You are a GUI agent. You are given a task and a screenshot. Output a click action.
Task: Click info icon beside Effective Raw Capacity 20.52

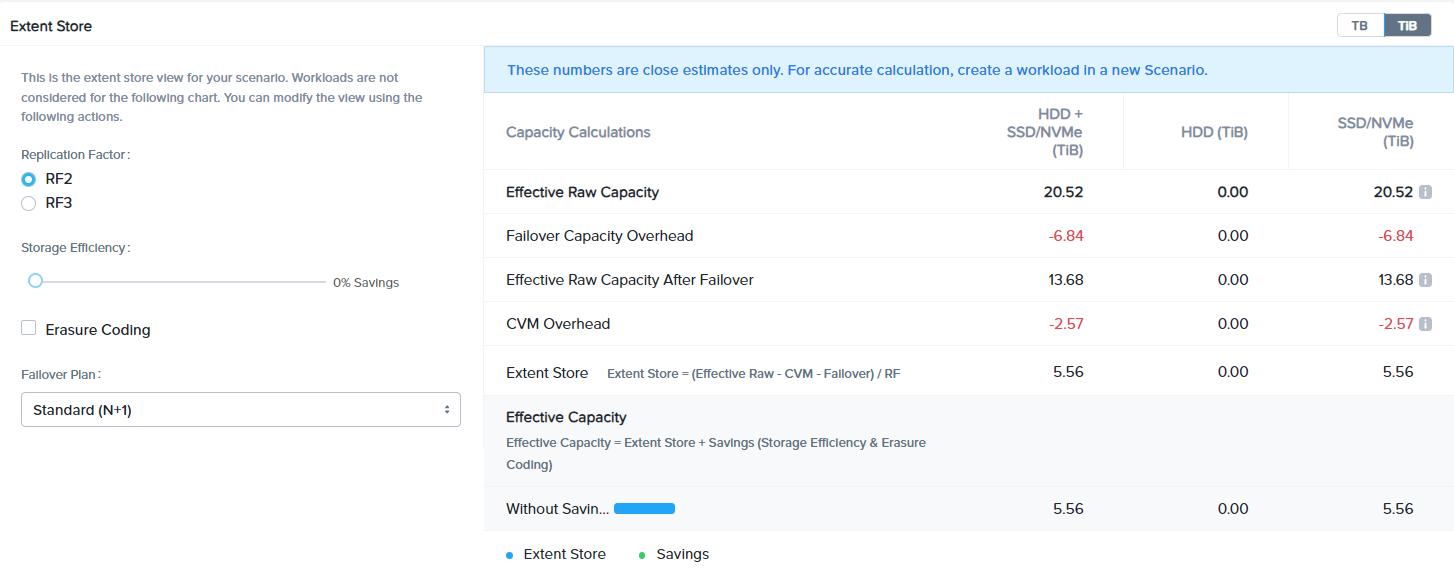pos(1425,192)
